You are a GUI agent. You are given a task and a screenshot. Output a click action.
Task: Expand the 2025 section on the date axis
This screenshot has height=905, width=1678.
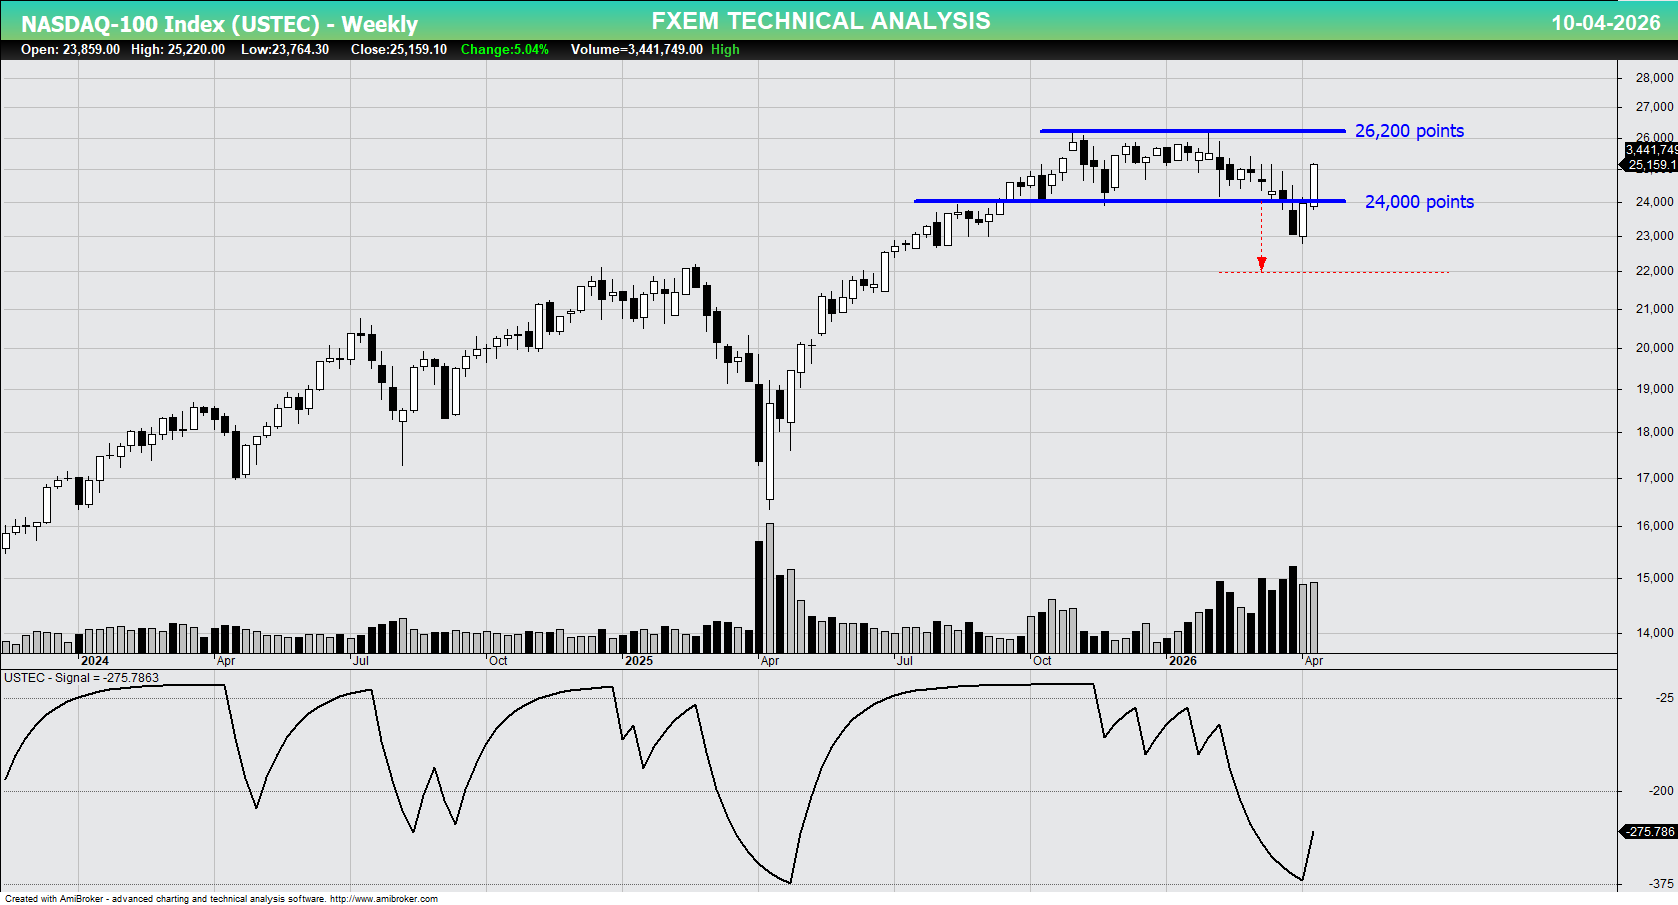[x=640, y=661]
